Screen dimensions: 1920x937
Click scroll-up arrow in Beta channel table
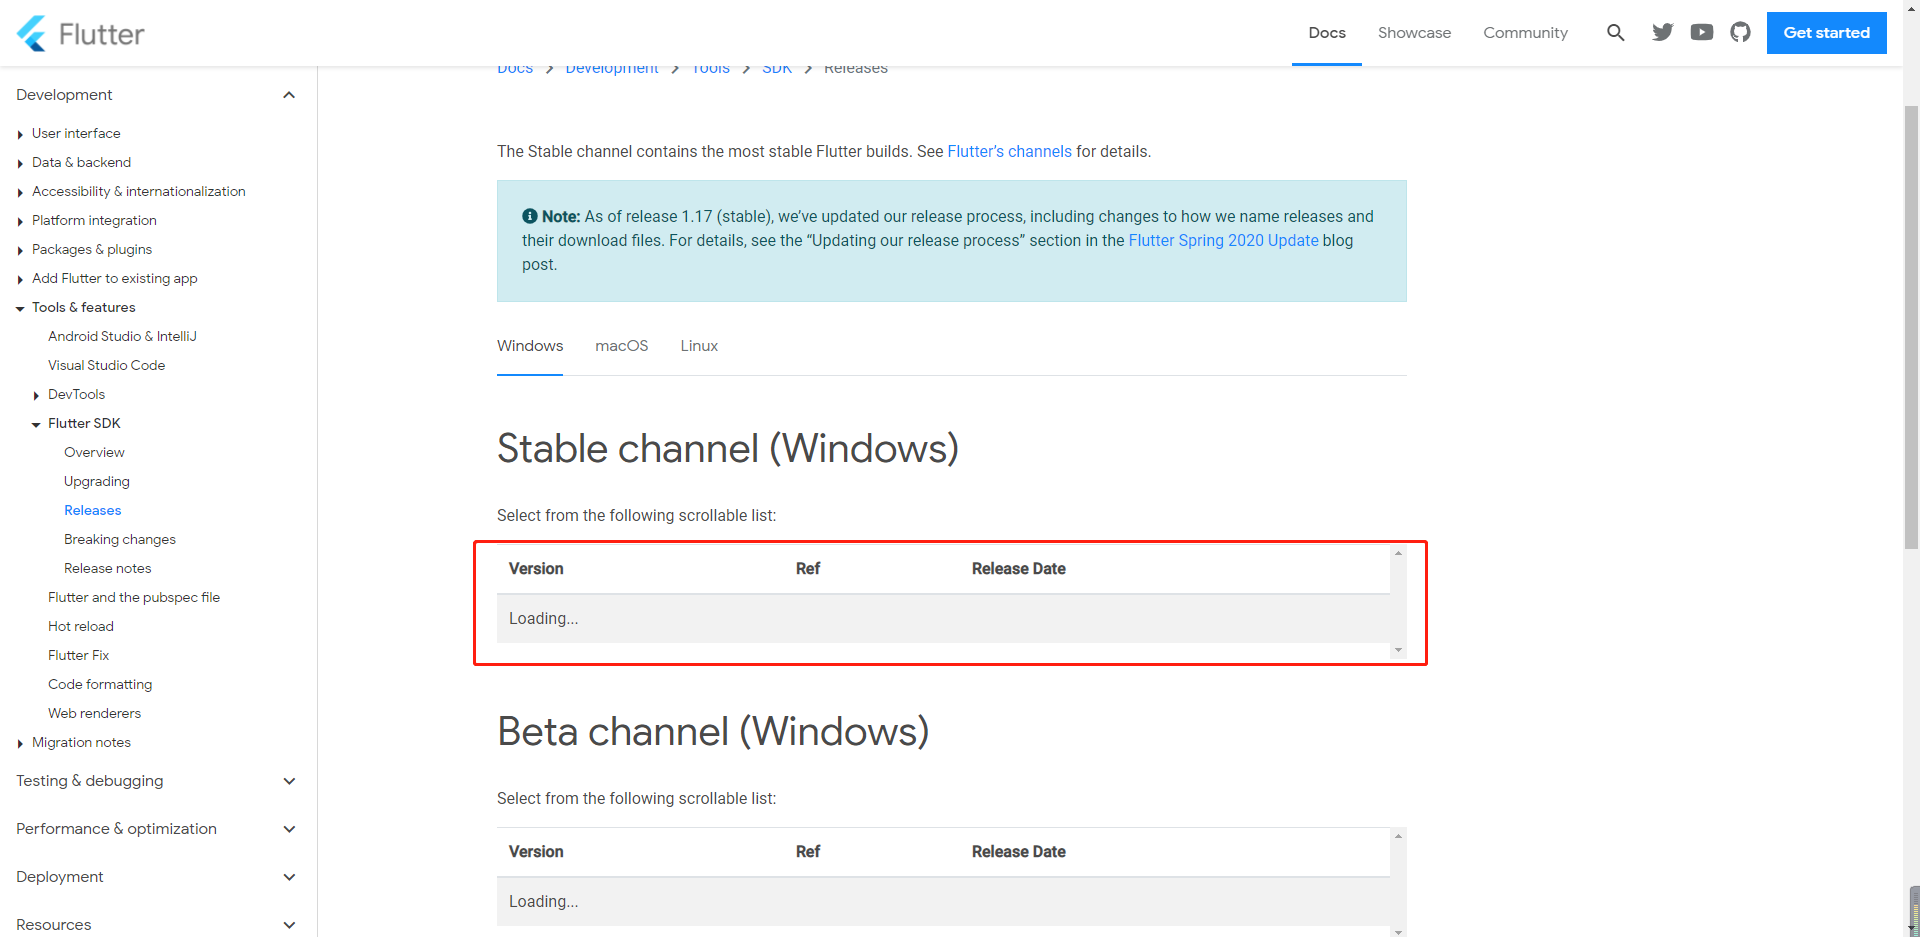pyautogui.click(x=1398, y=836)
